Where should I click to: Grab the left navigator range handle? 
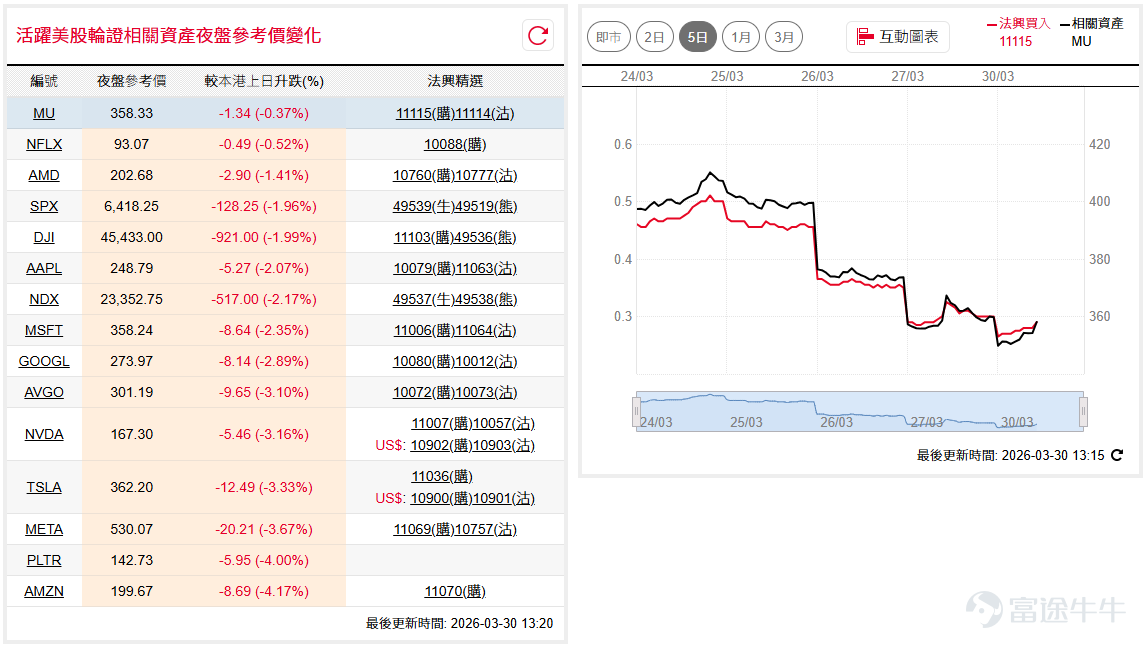(637, 411)
